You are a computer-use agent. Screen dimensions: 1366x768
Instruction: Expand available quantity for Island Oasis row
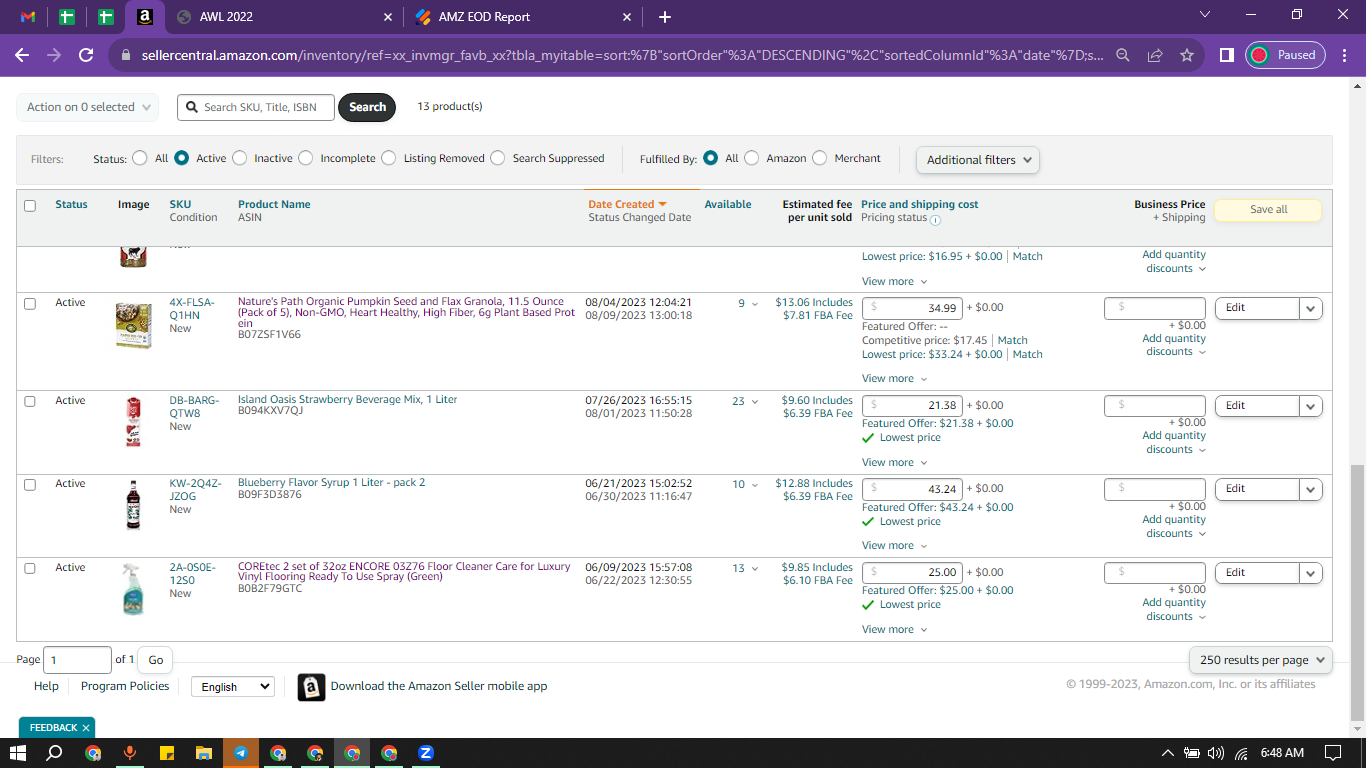[x=755, y=402]
